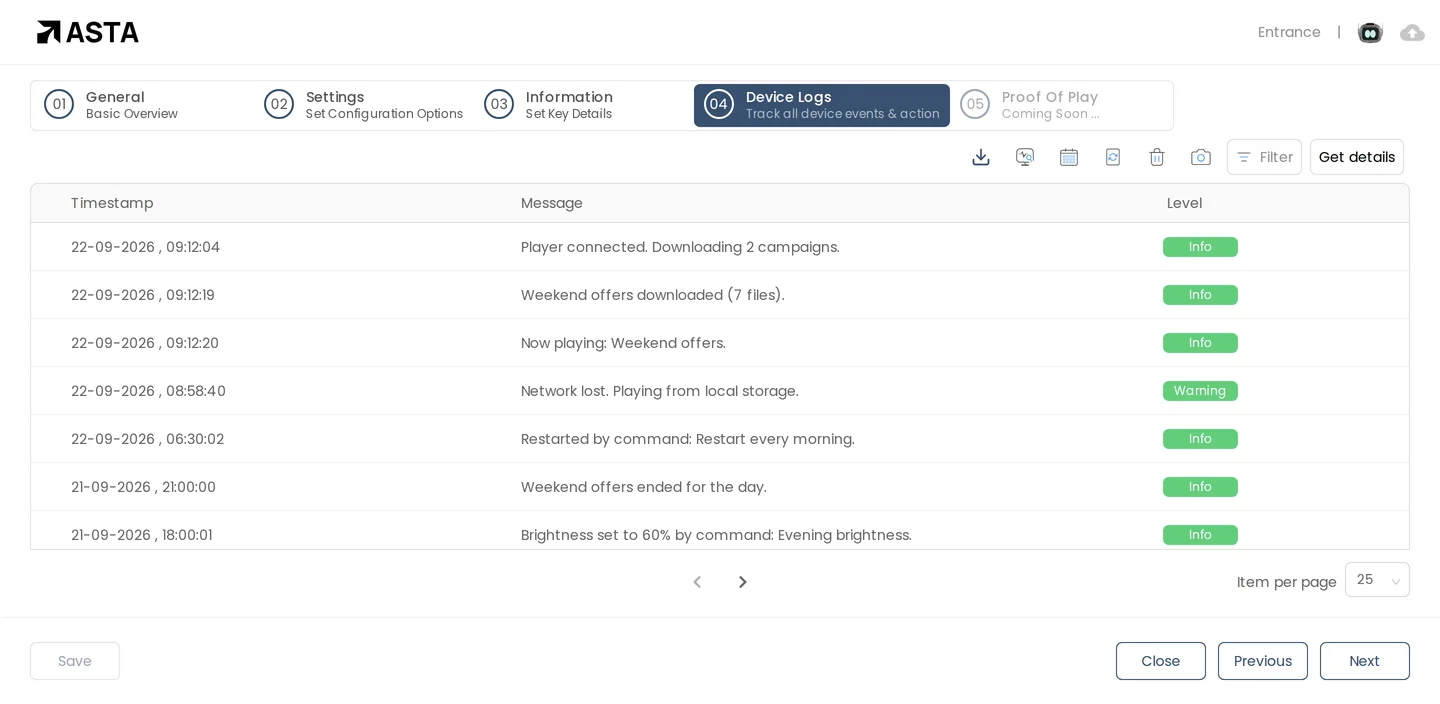Select the 'Now playing: Weekend offers.' message
The width and height of the screenshot is (1440, 704).
(x=623, y=343)
